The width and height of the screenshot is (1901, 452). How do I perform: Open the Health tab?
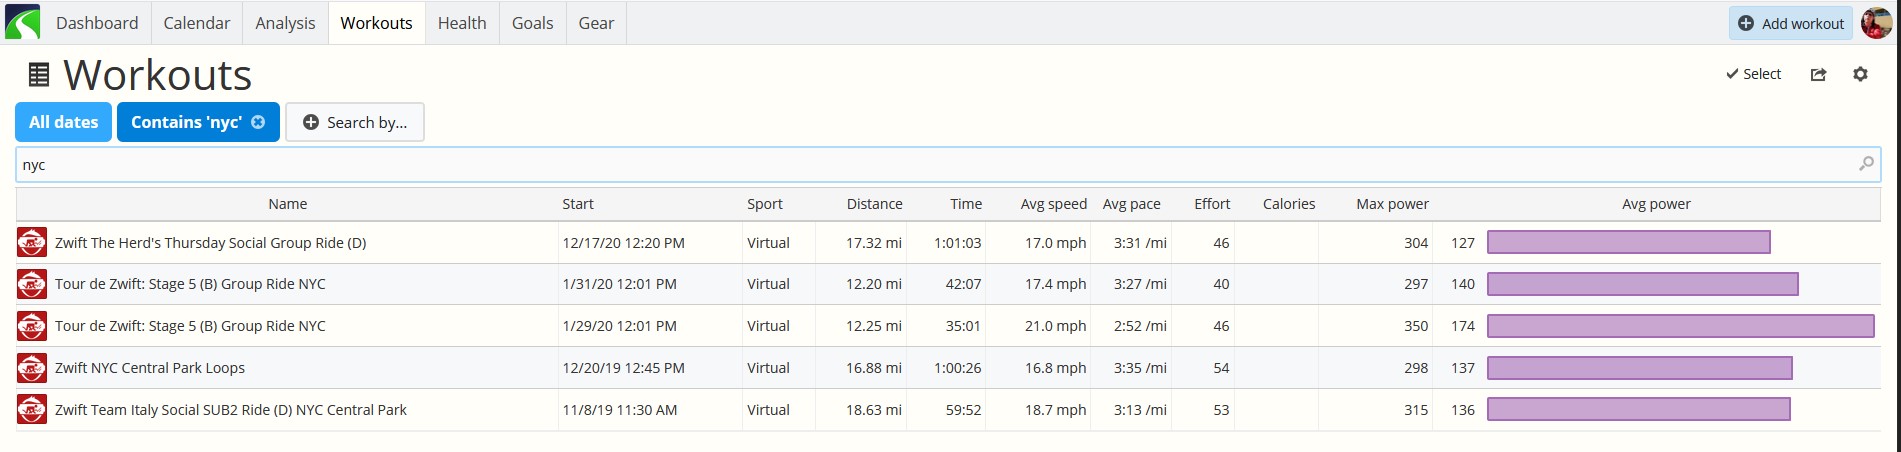coord(462,23)
